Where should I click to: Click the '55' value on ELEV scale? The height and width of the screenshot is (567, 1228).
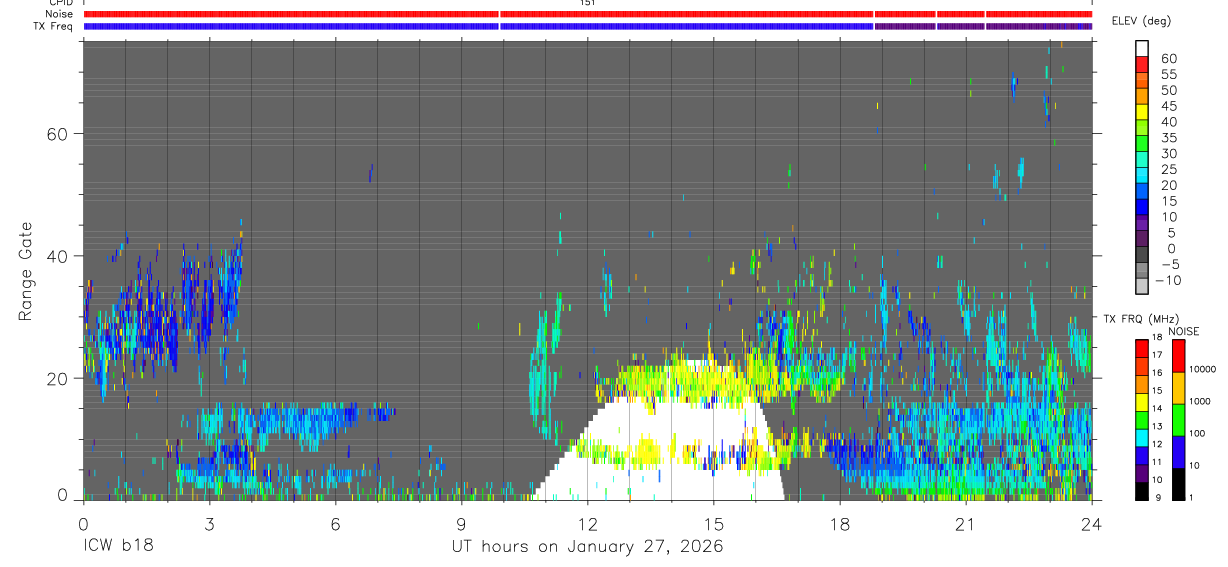tap(1168, 75)
